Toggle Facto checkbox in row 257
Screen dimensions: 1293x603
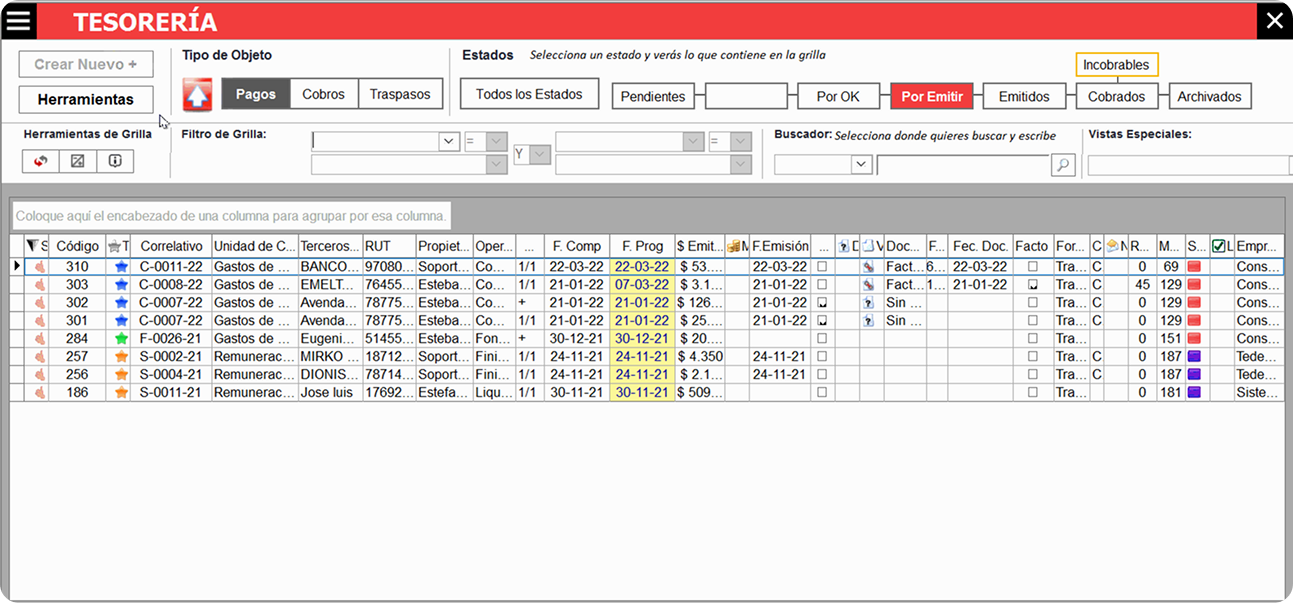click(x=1033, y=357)
